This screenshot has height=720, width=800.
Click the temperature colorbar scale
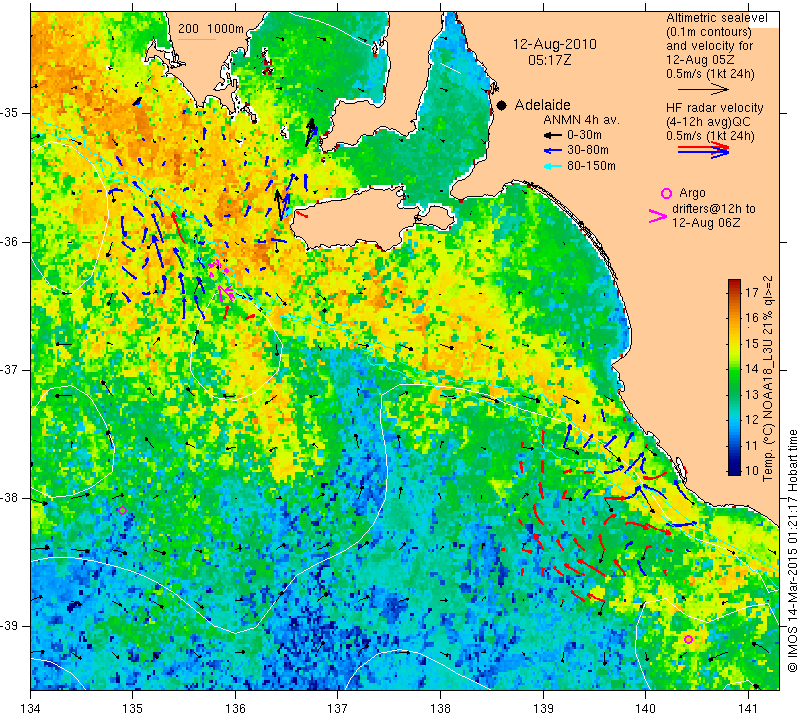tap(734, 377)
